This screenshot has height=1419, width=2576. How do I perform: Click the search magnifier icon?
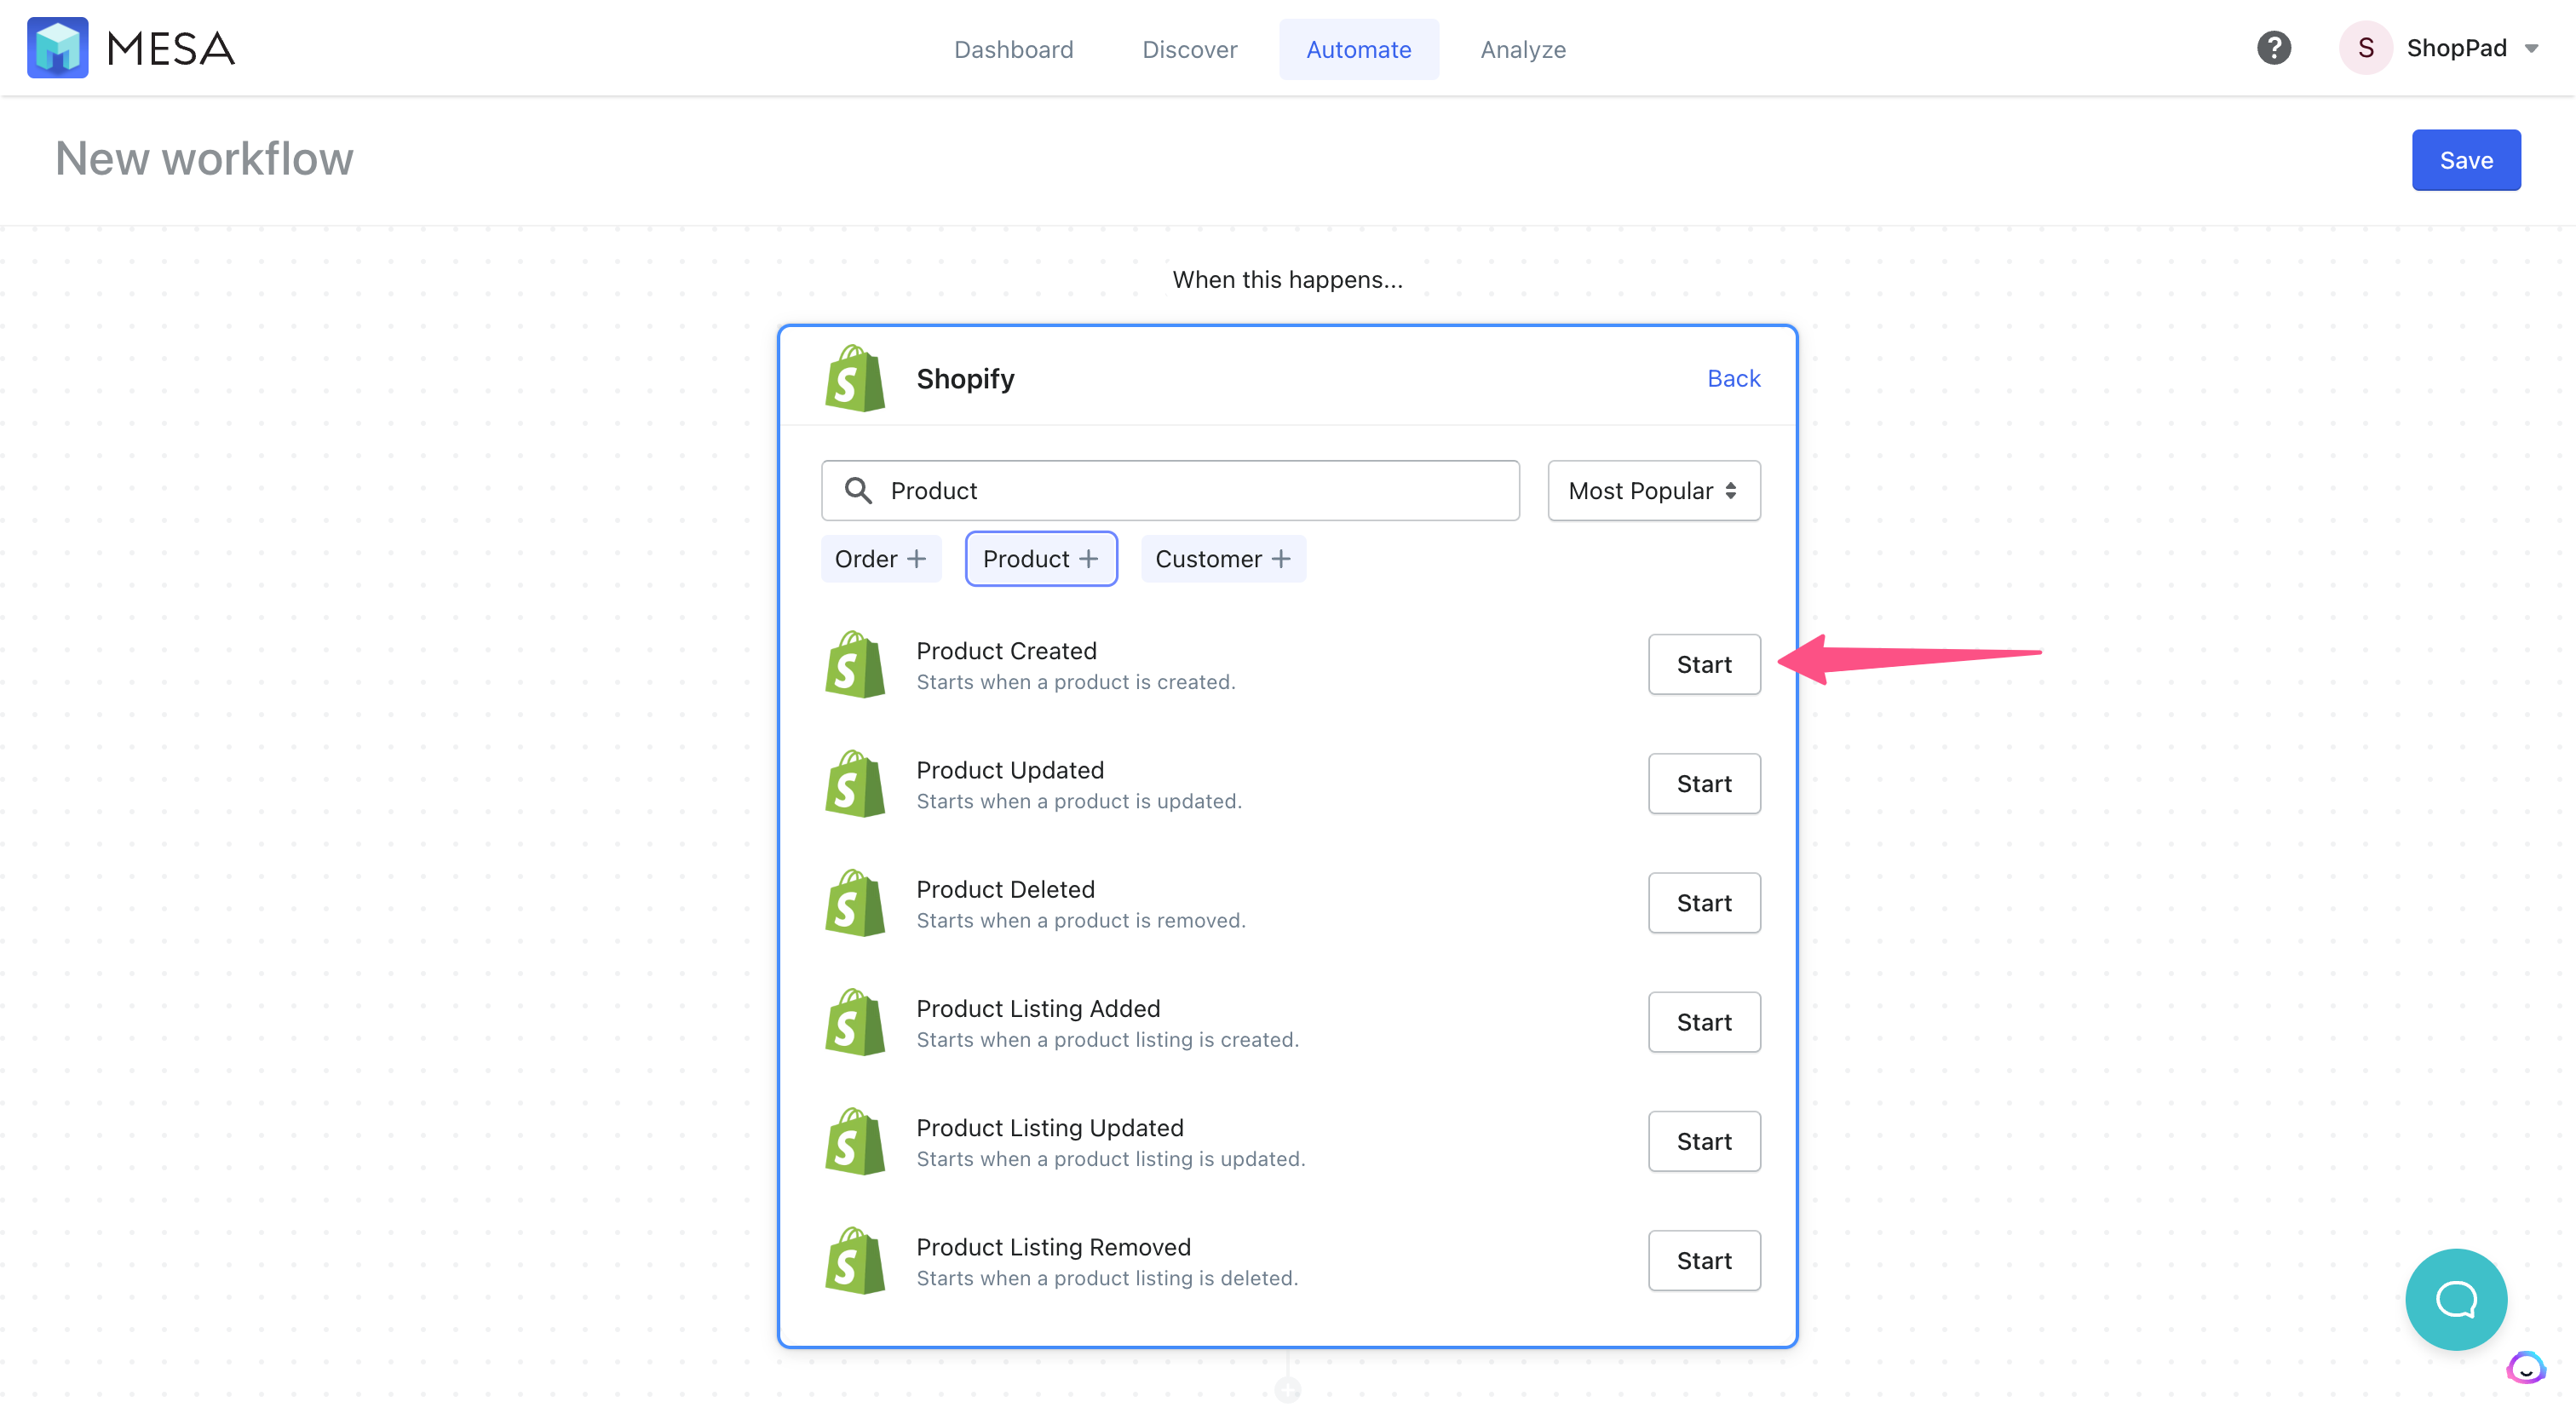point(858,490)
